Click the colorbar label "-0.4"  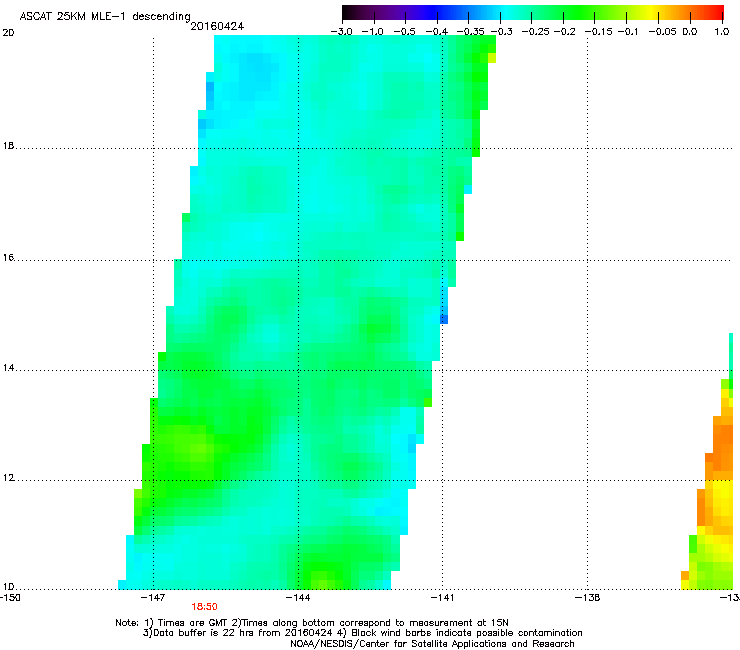(x=437, y=32)
